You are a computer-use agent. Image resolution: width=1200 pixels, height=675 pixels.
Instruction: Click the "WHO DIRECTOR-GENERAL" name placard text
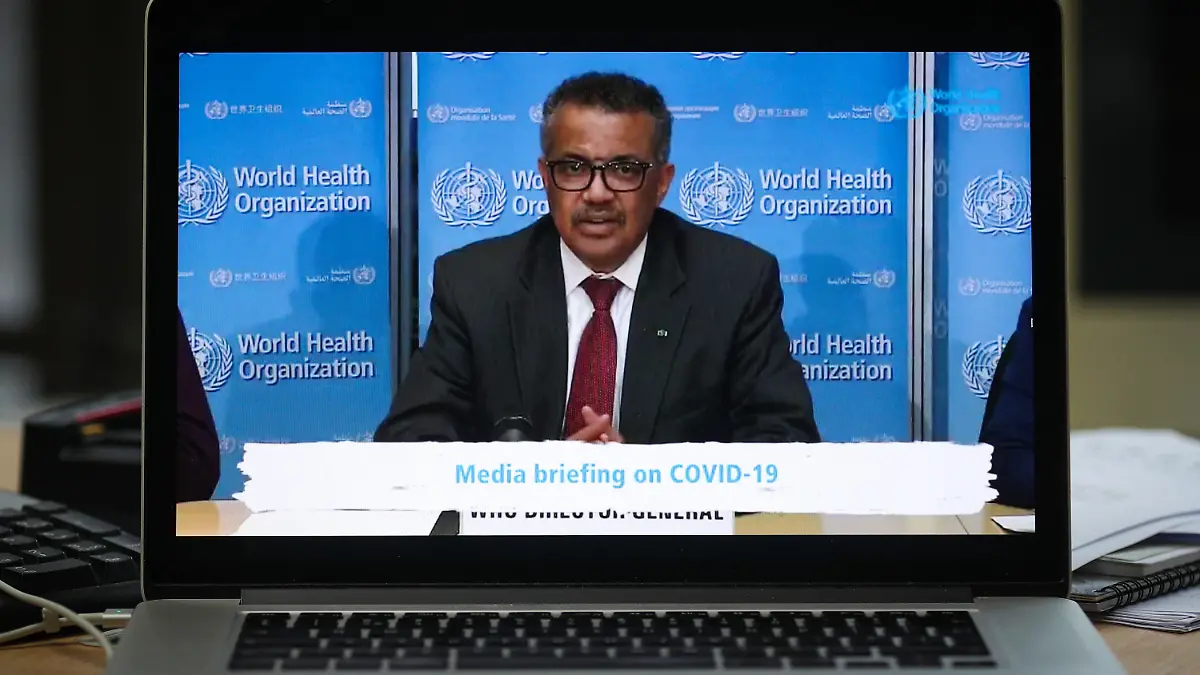(x=596, y=516)
